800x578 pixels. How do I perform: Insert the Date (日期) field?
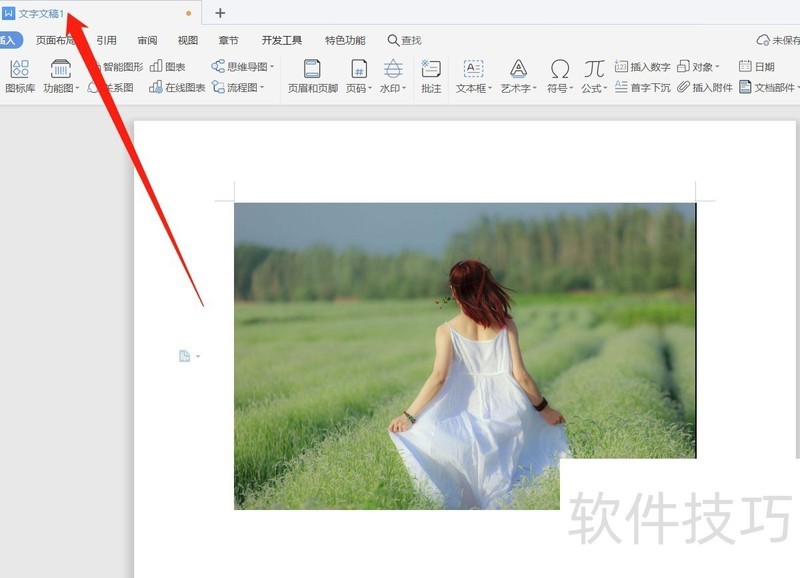[757, 67]
